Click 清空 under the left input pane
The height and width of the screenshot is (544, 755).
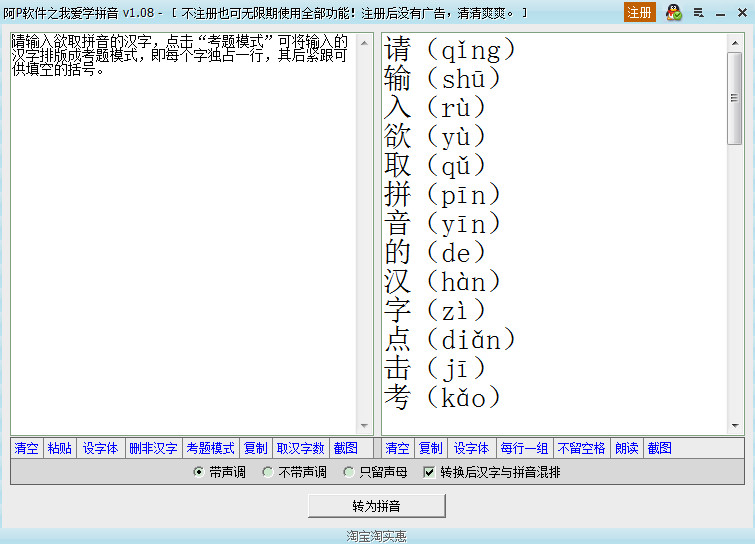coord(26,448)
